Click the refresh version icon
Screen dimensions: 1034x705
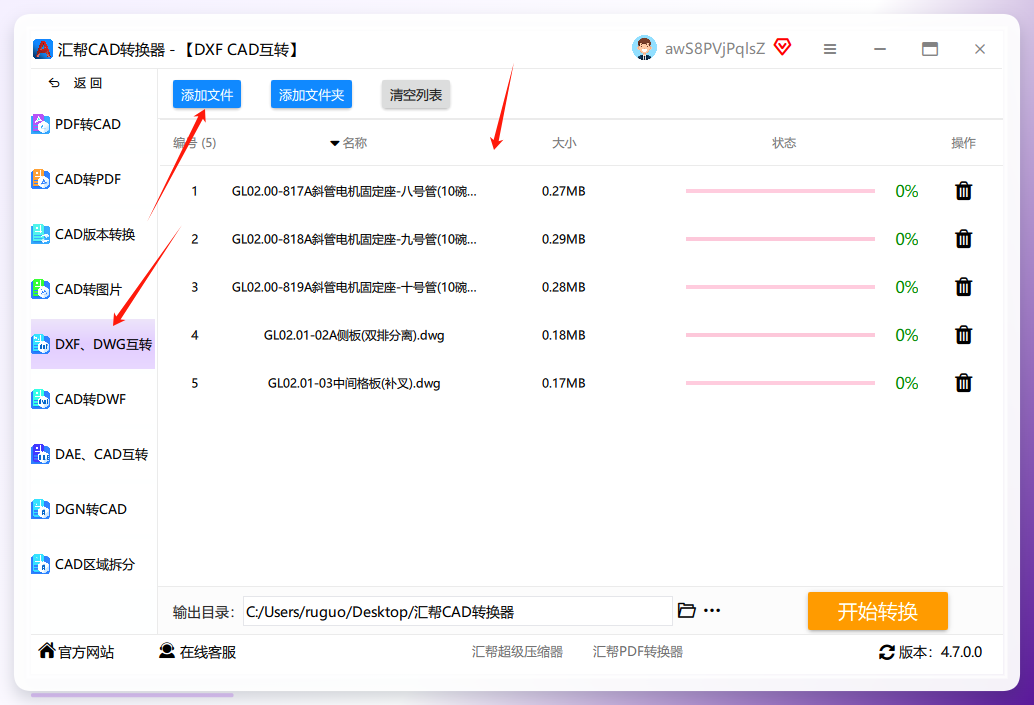(886, 652)
